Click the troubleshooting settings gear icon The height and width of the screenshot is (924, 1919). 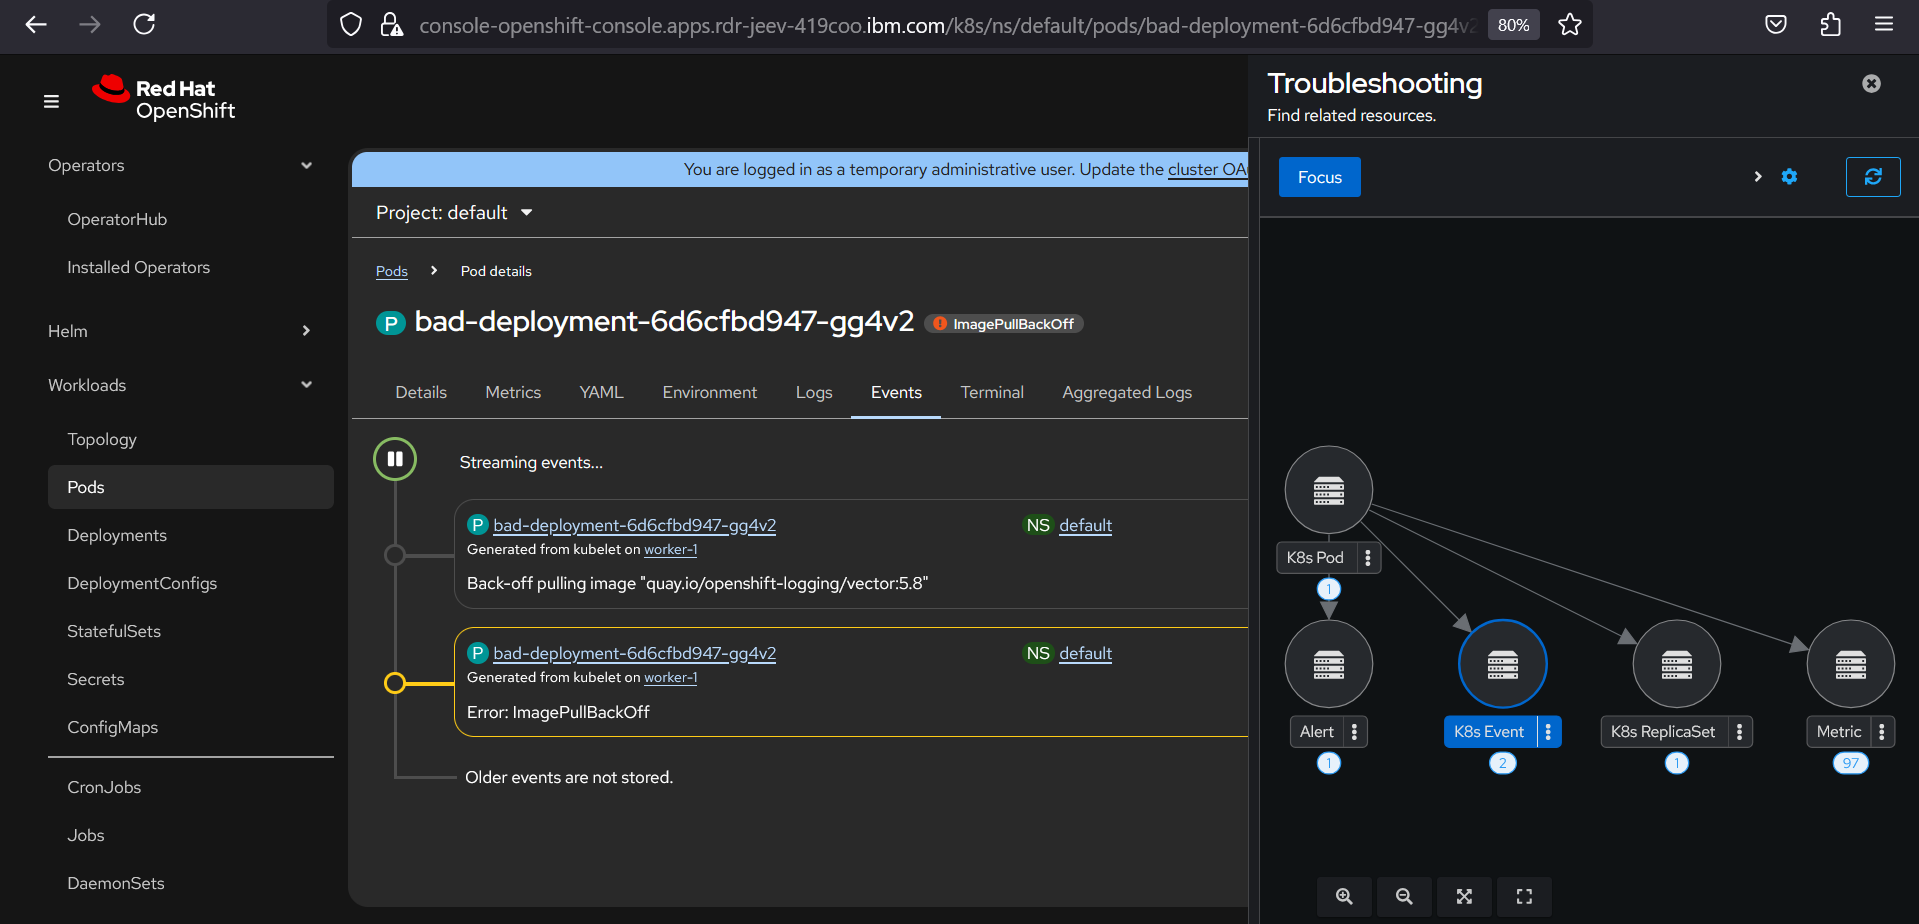[1789, 177]
